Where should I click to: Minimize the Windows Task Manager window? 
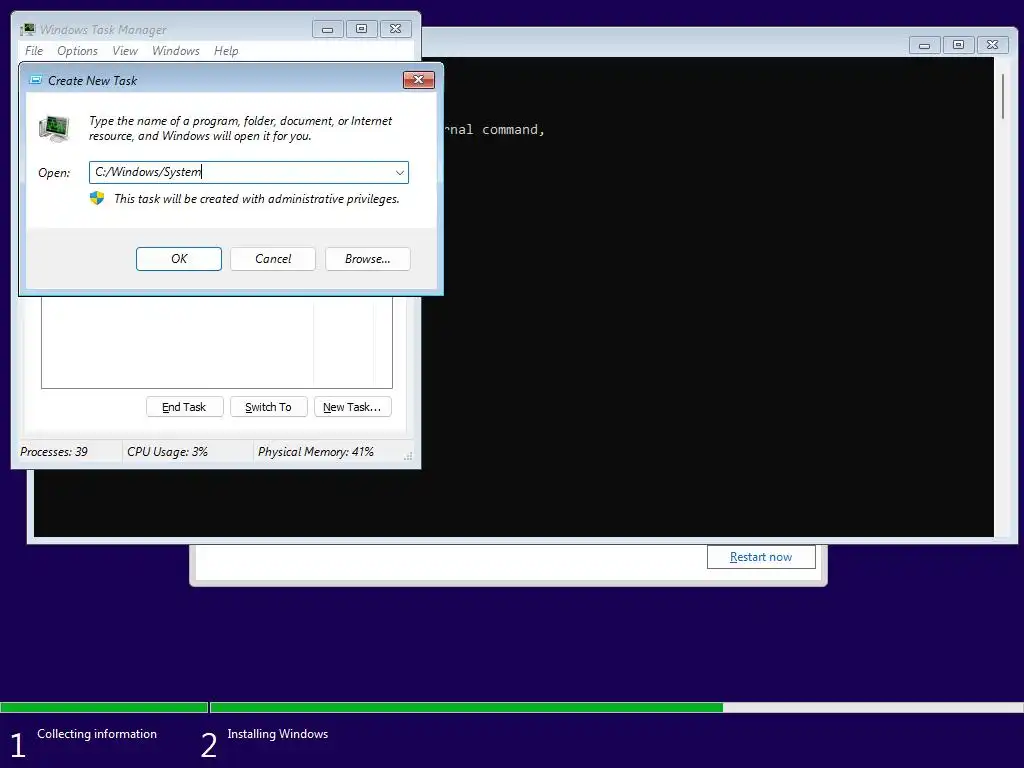point(328,29)
